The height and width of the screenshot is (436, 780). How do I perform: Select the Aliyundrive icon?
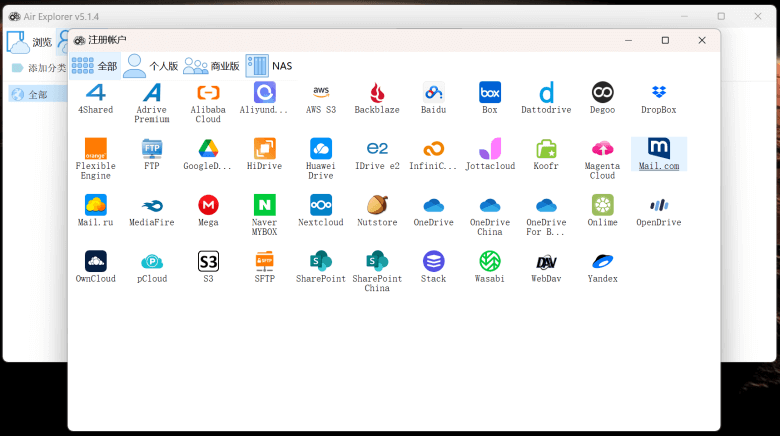coord(264,93)
